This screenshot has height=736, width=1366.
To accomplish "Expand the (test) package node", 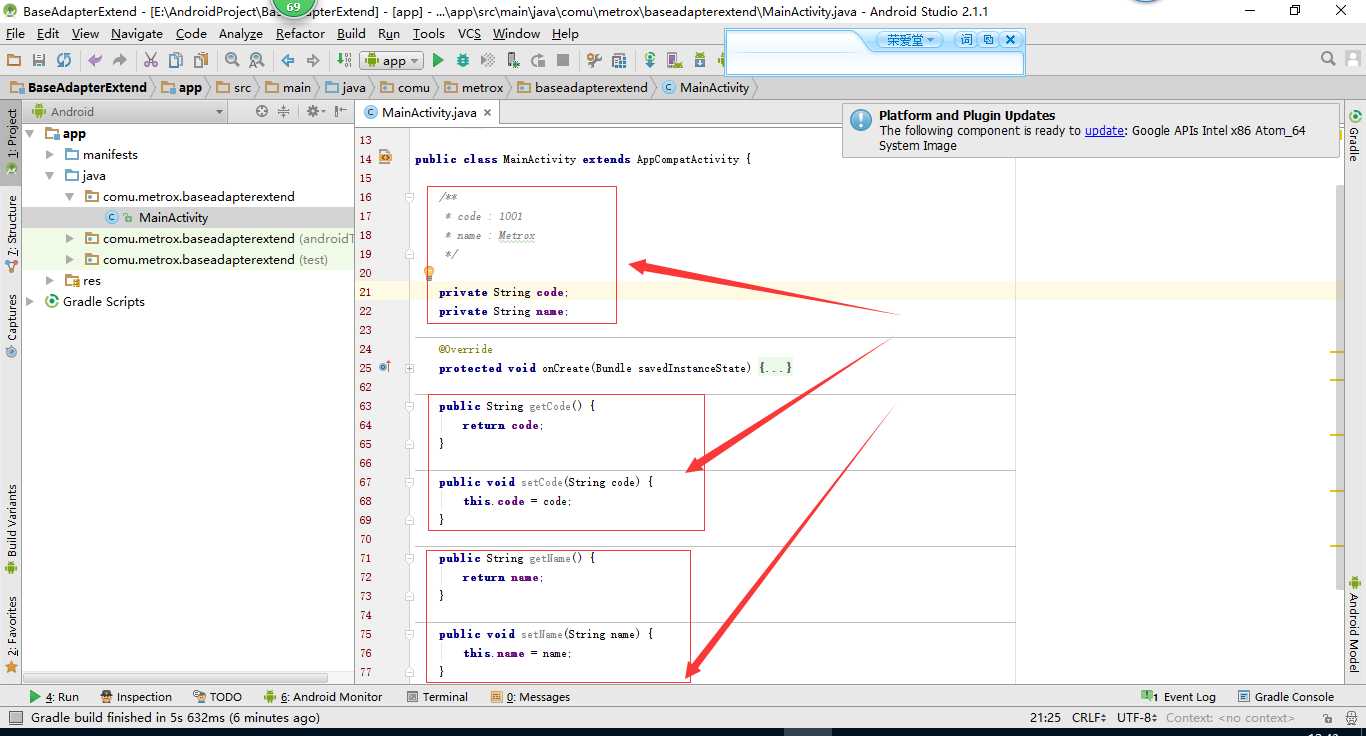I will point(69,259).
